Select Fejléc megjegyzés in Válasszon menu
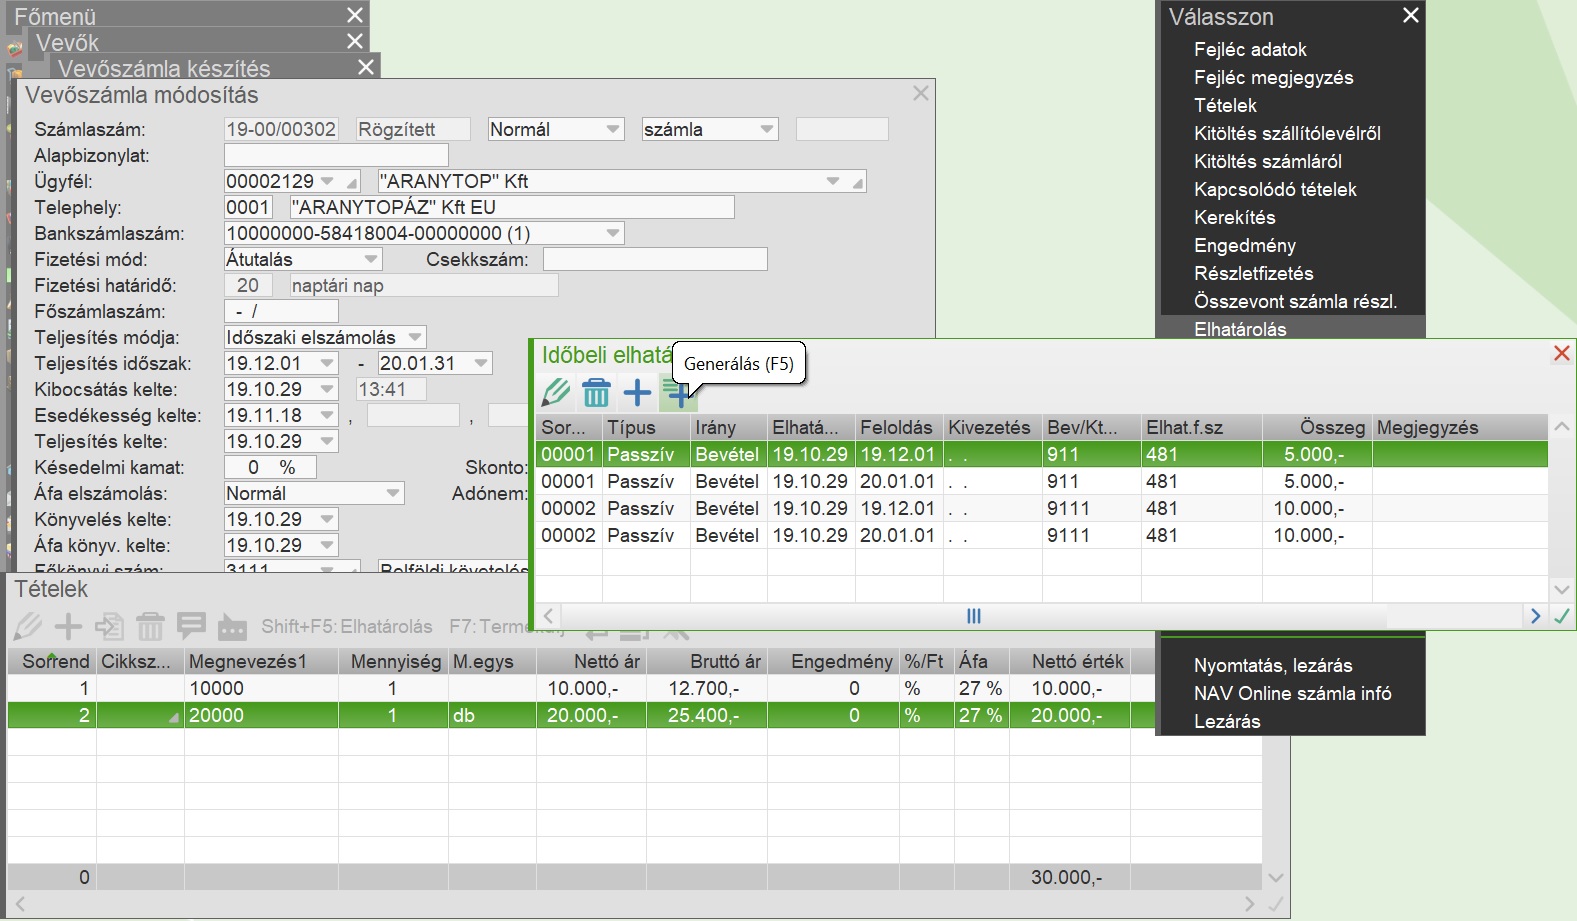 [1273, 77]
